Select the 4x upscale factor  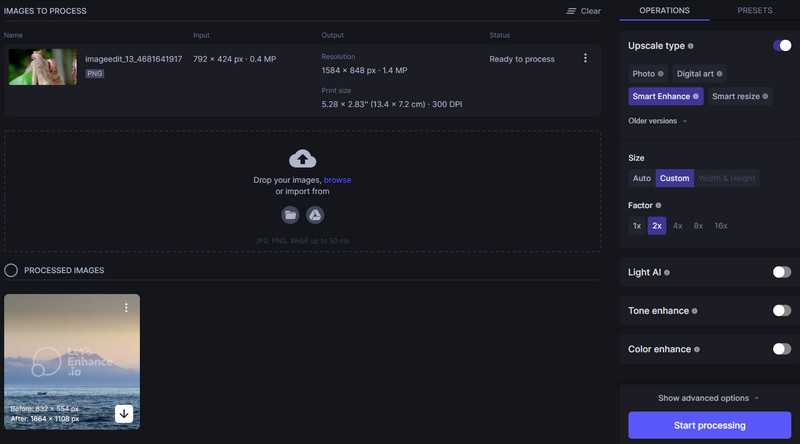point(677,226)
